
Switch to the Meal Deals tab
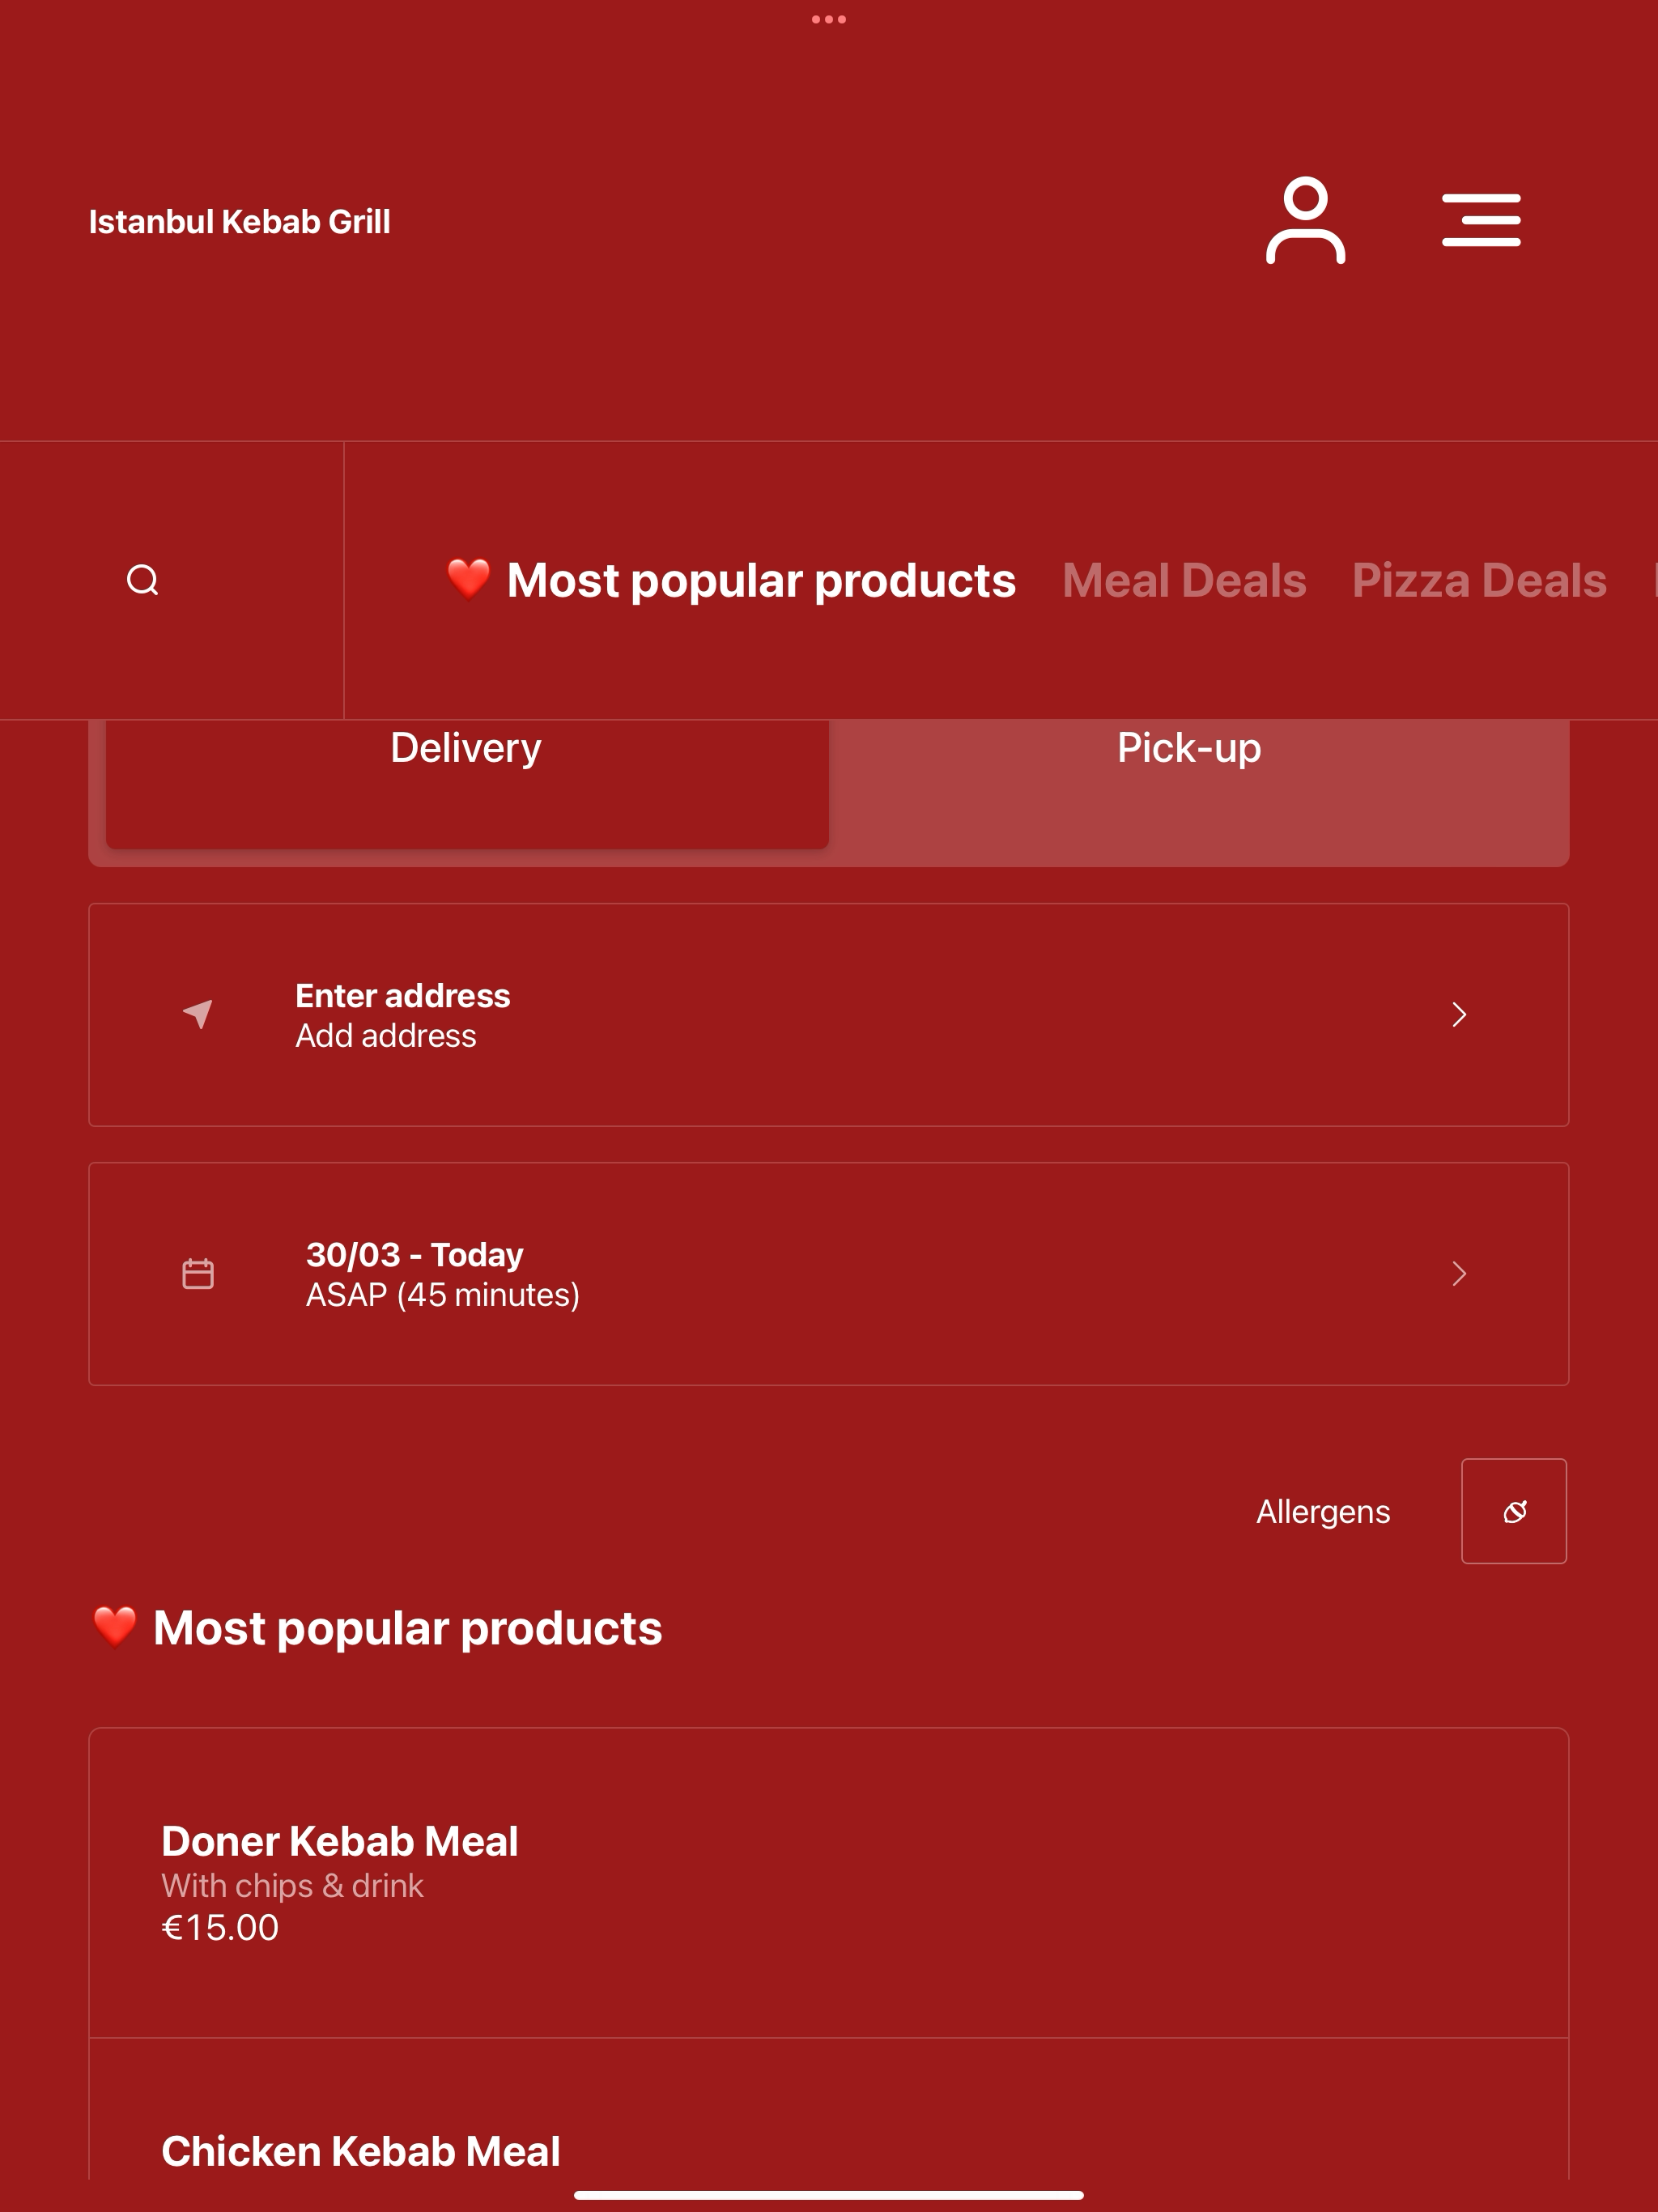[1184, 580]
